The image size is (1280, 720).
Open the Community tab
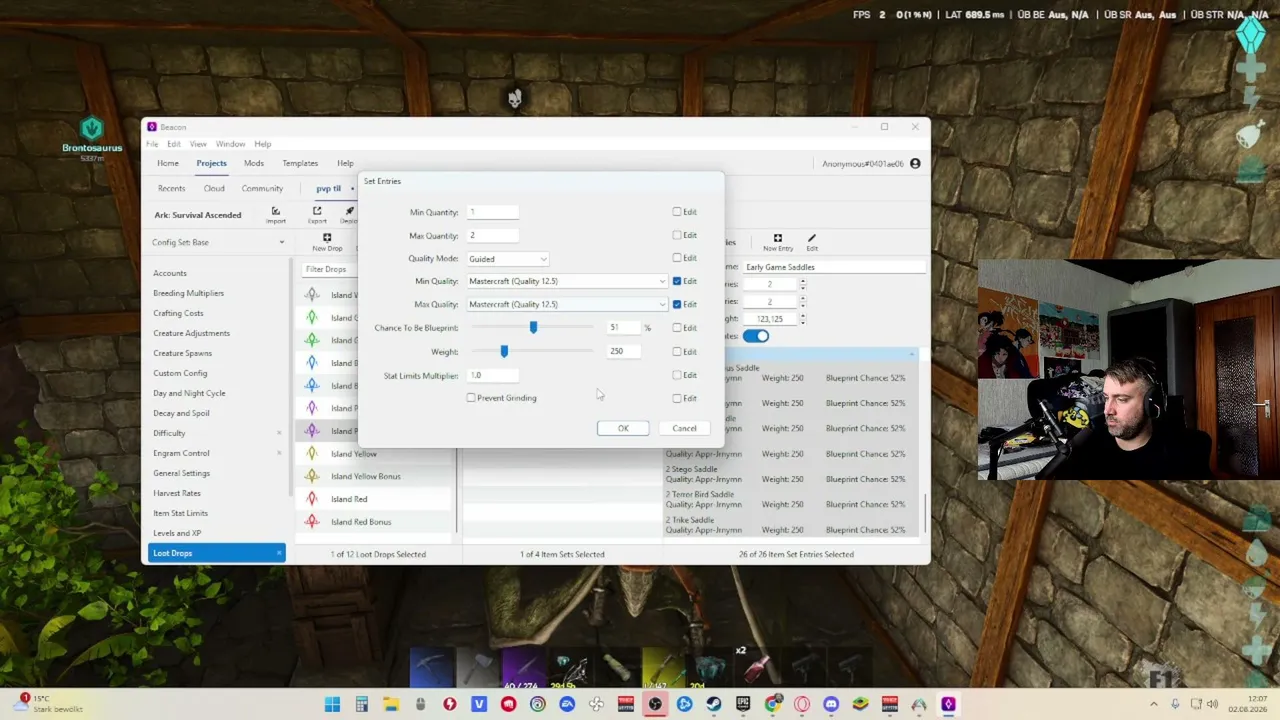262,188
